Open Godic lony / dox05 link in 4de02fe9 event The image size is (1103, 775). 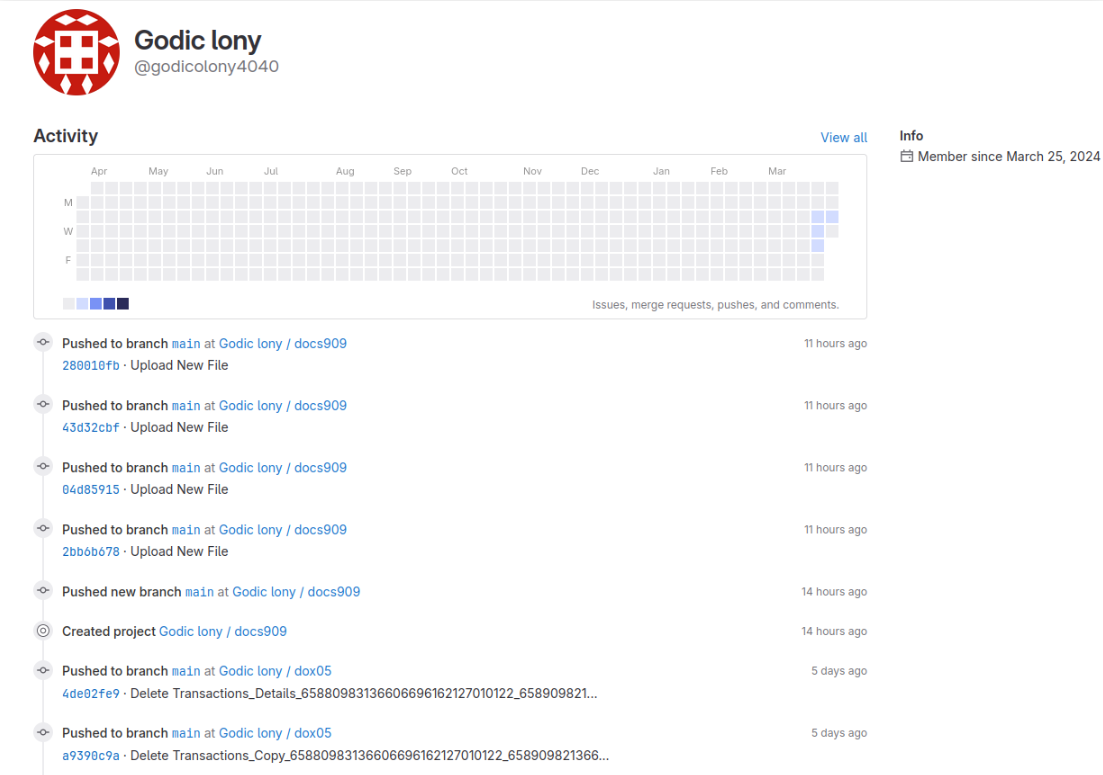pyautogui.click(x=275, y=671)
